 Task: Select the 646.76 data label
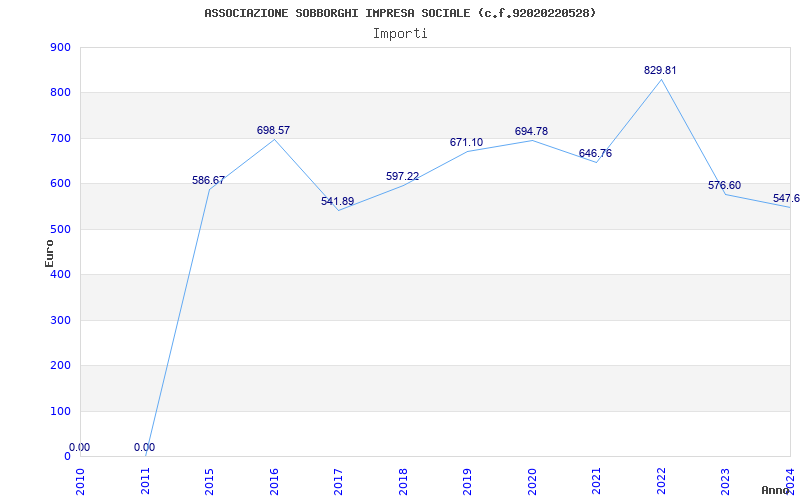[x=595, y=154]
